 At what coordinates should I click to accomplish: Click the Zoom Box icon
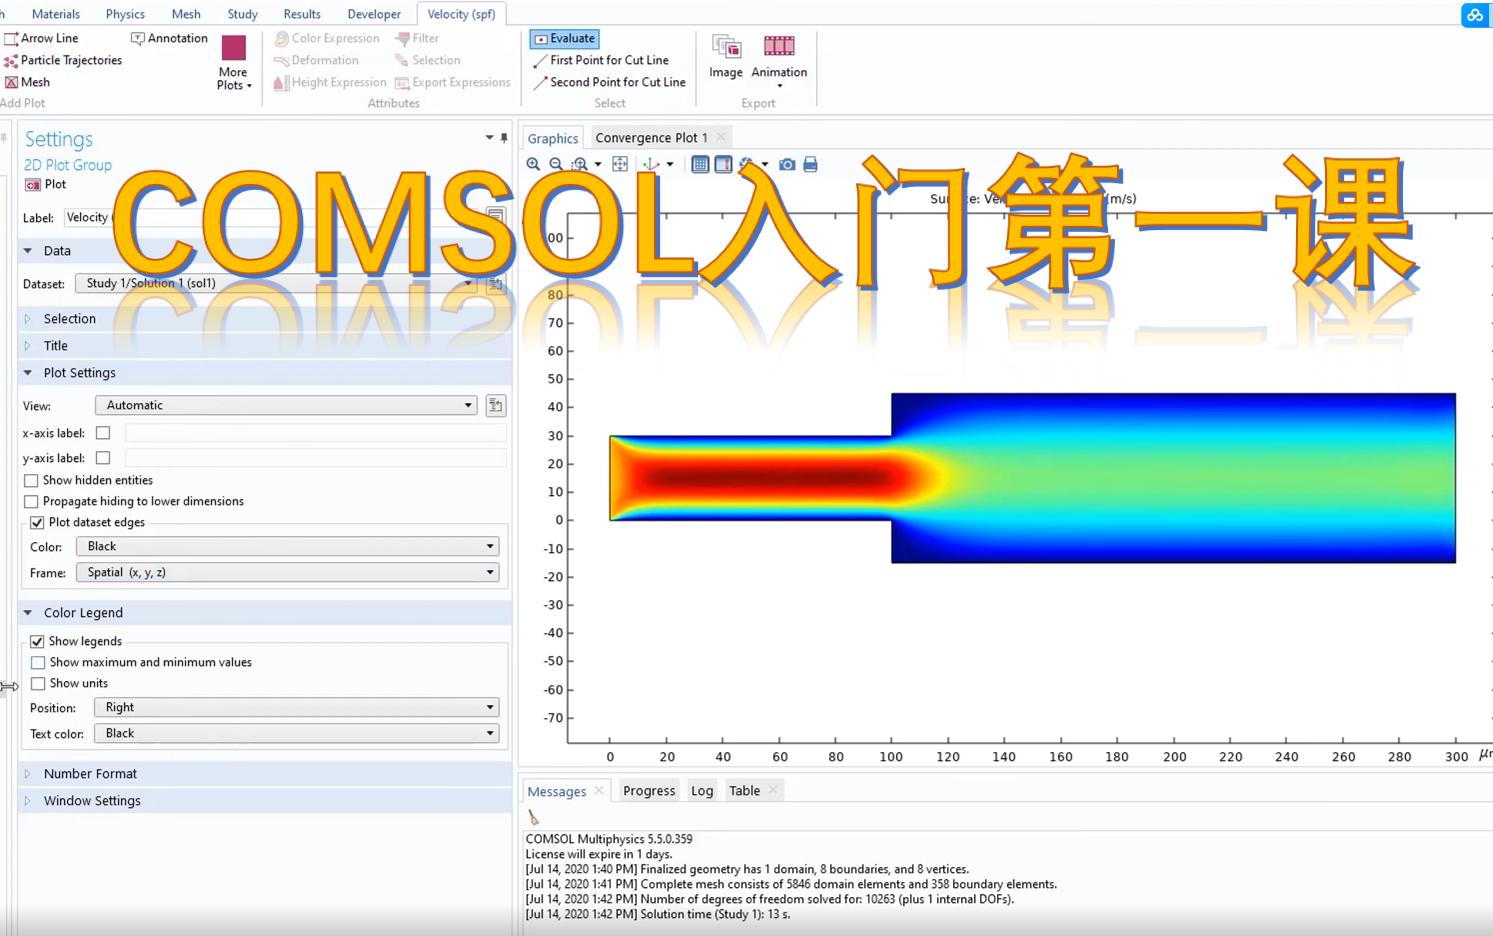[x=579, y=164]
